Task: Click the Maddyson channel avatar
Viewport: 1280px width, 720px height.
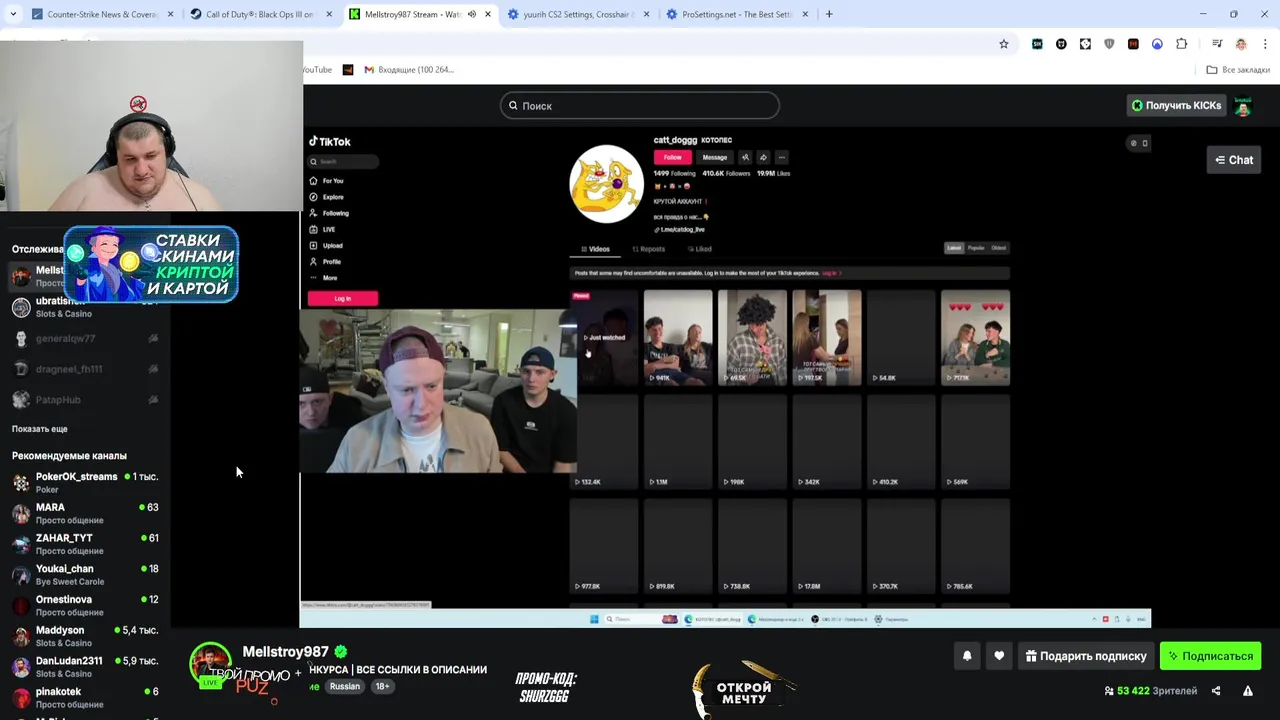Action: (21, 637)
